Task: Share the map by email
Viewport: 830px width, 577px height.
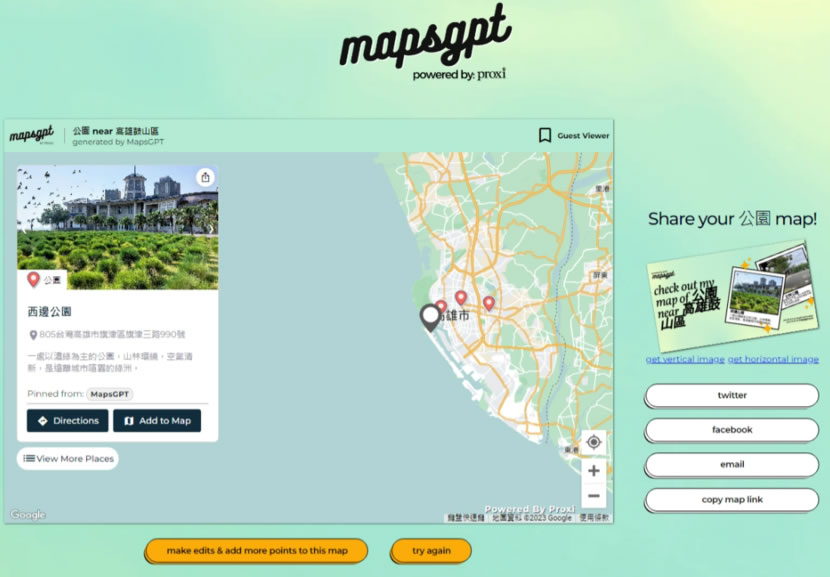Action: [x=732, y=465]
